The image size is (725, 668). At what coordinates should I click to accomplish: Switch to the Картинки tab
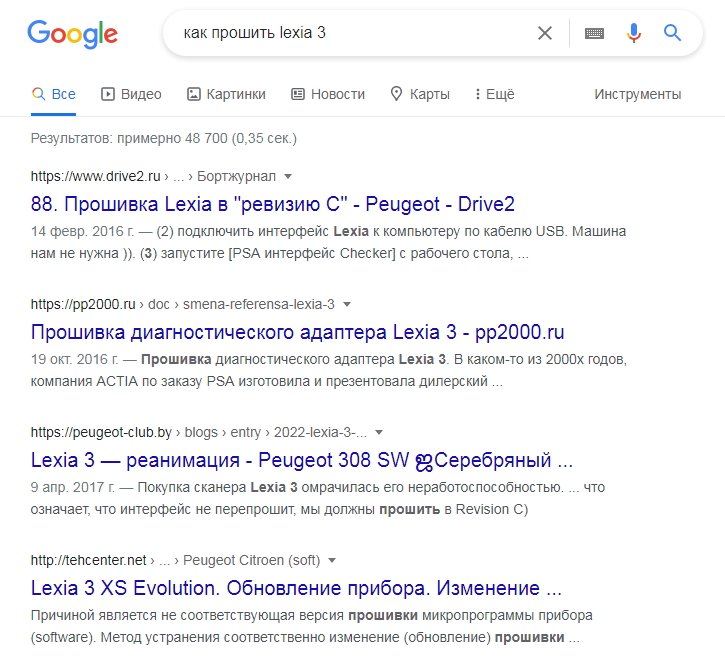[226, 94]
